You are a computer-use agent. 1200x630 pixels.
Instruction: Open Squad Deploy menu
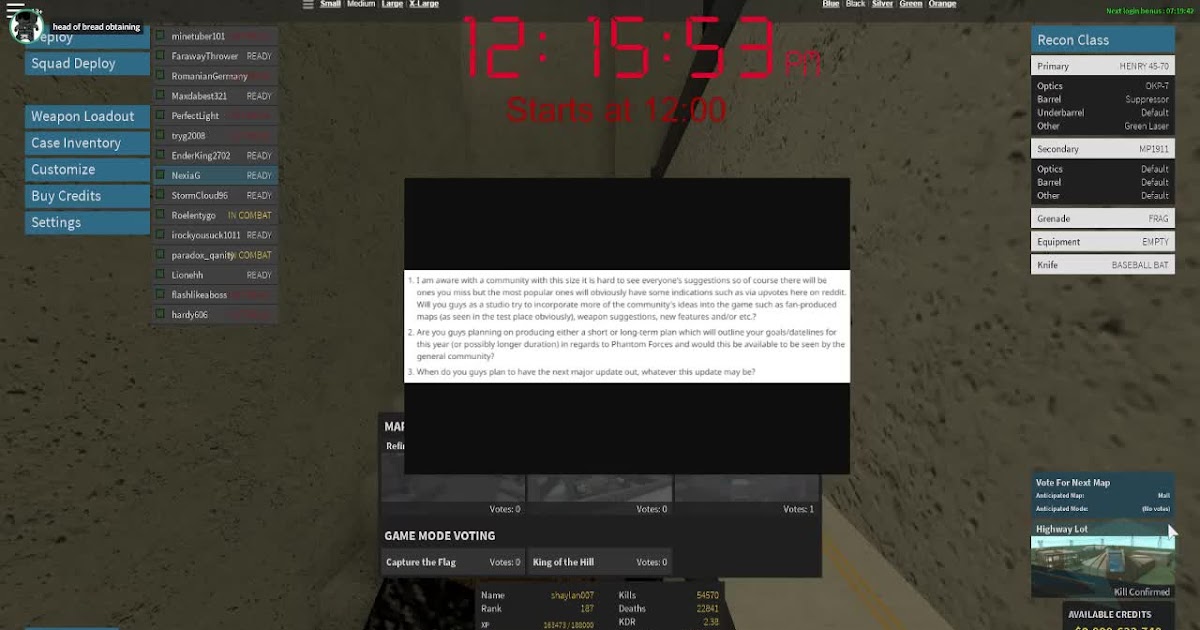(87, 63)
